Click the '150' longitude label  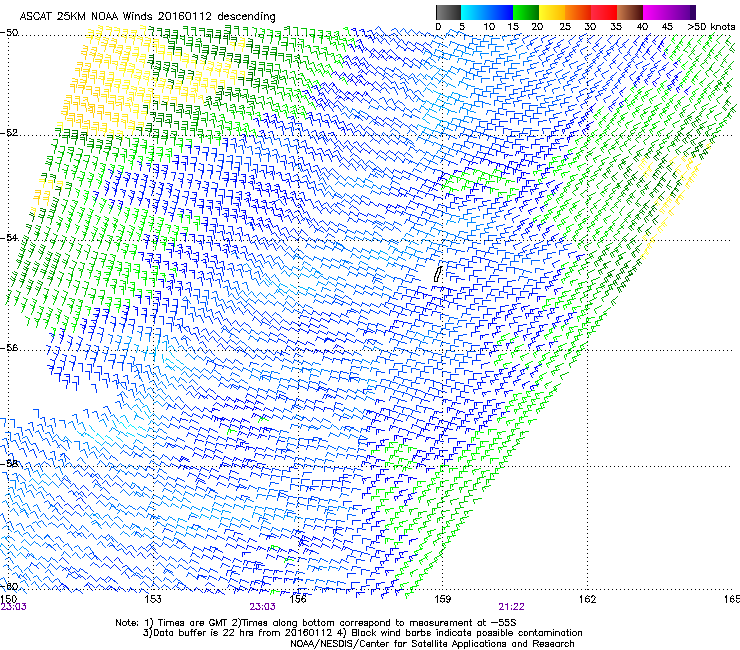[x=8, y=599]
